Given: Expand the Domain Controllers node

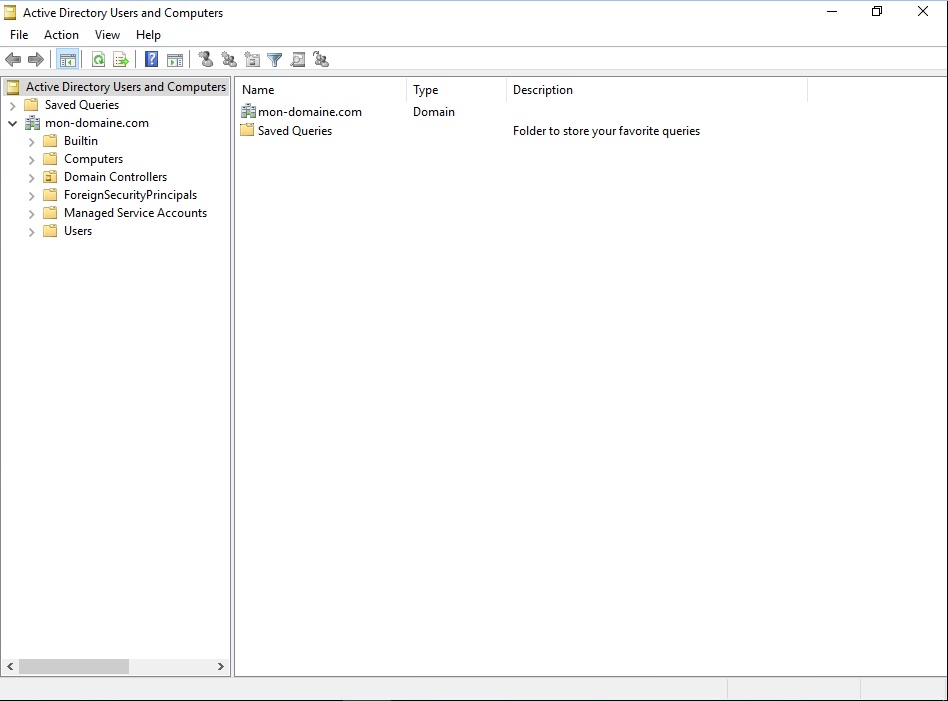Looking at the screenshot, I should 31,178.
